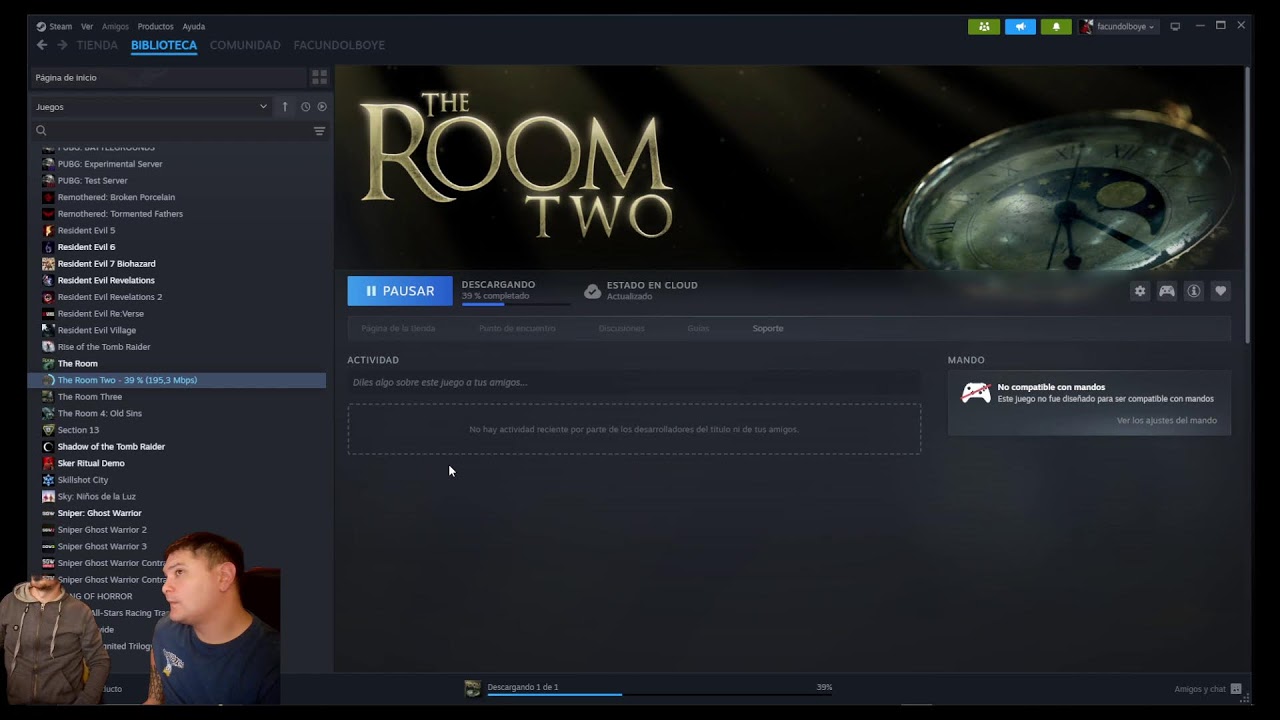
Task: Go to the COMUNIDAD tab
Action: pos(245,45)
